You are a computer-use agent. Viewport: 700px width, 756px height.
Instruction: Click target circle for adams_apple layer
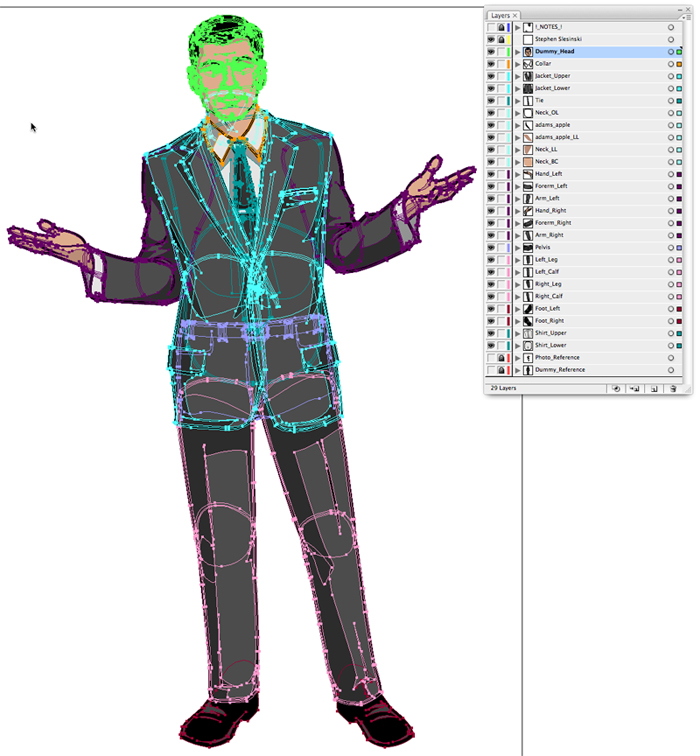tap(671, 125)
